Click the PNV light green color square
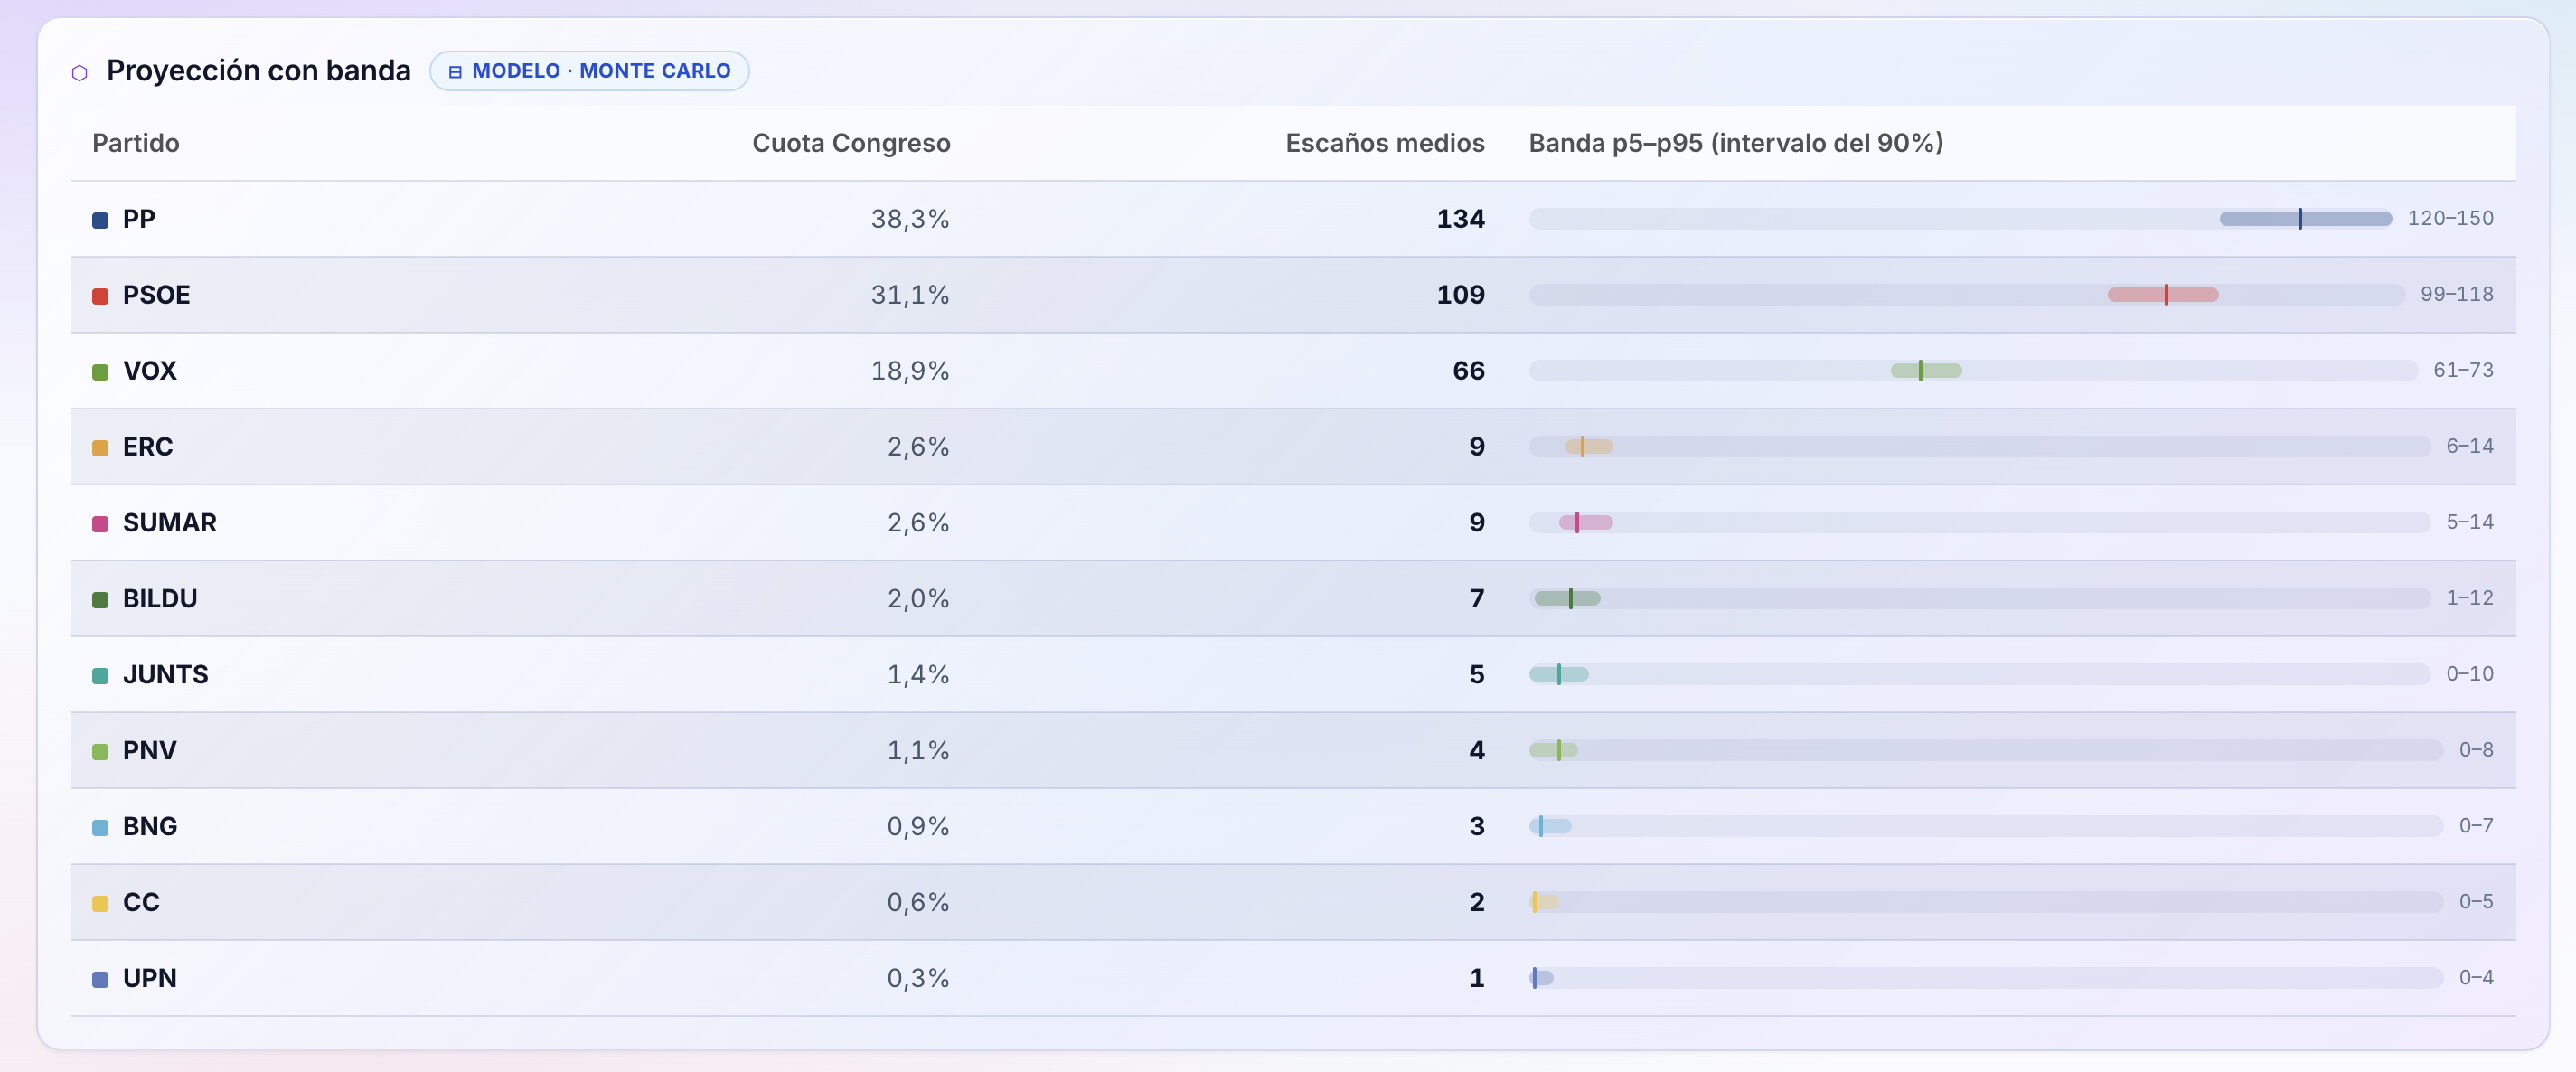Image resolution: width=2576 pixels, height=1072 pixels. click(x=100, y=752)
